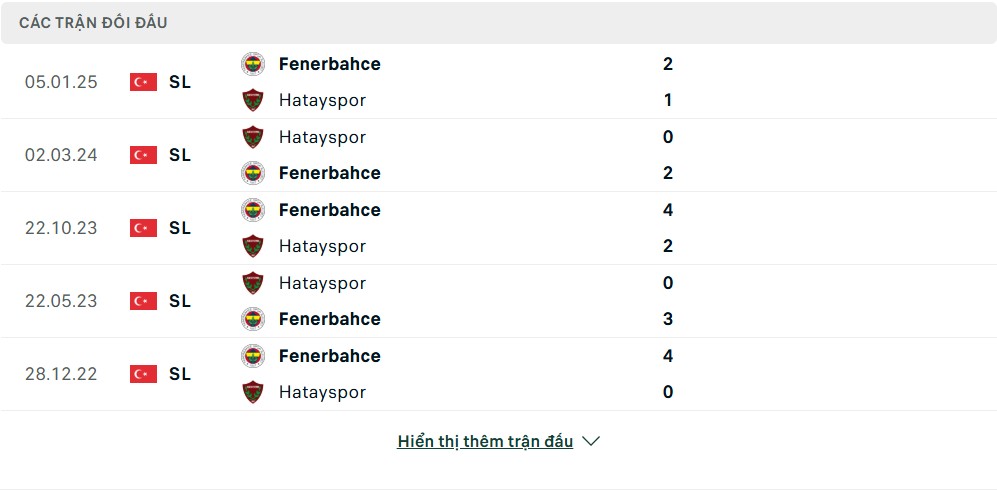Click score 4 for Fenerbahce on 28.12.22

[668, 356]
